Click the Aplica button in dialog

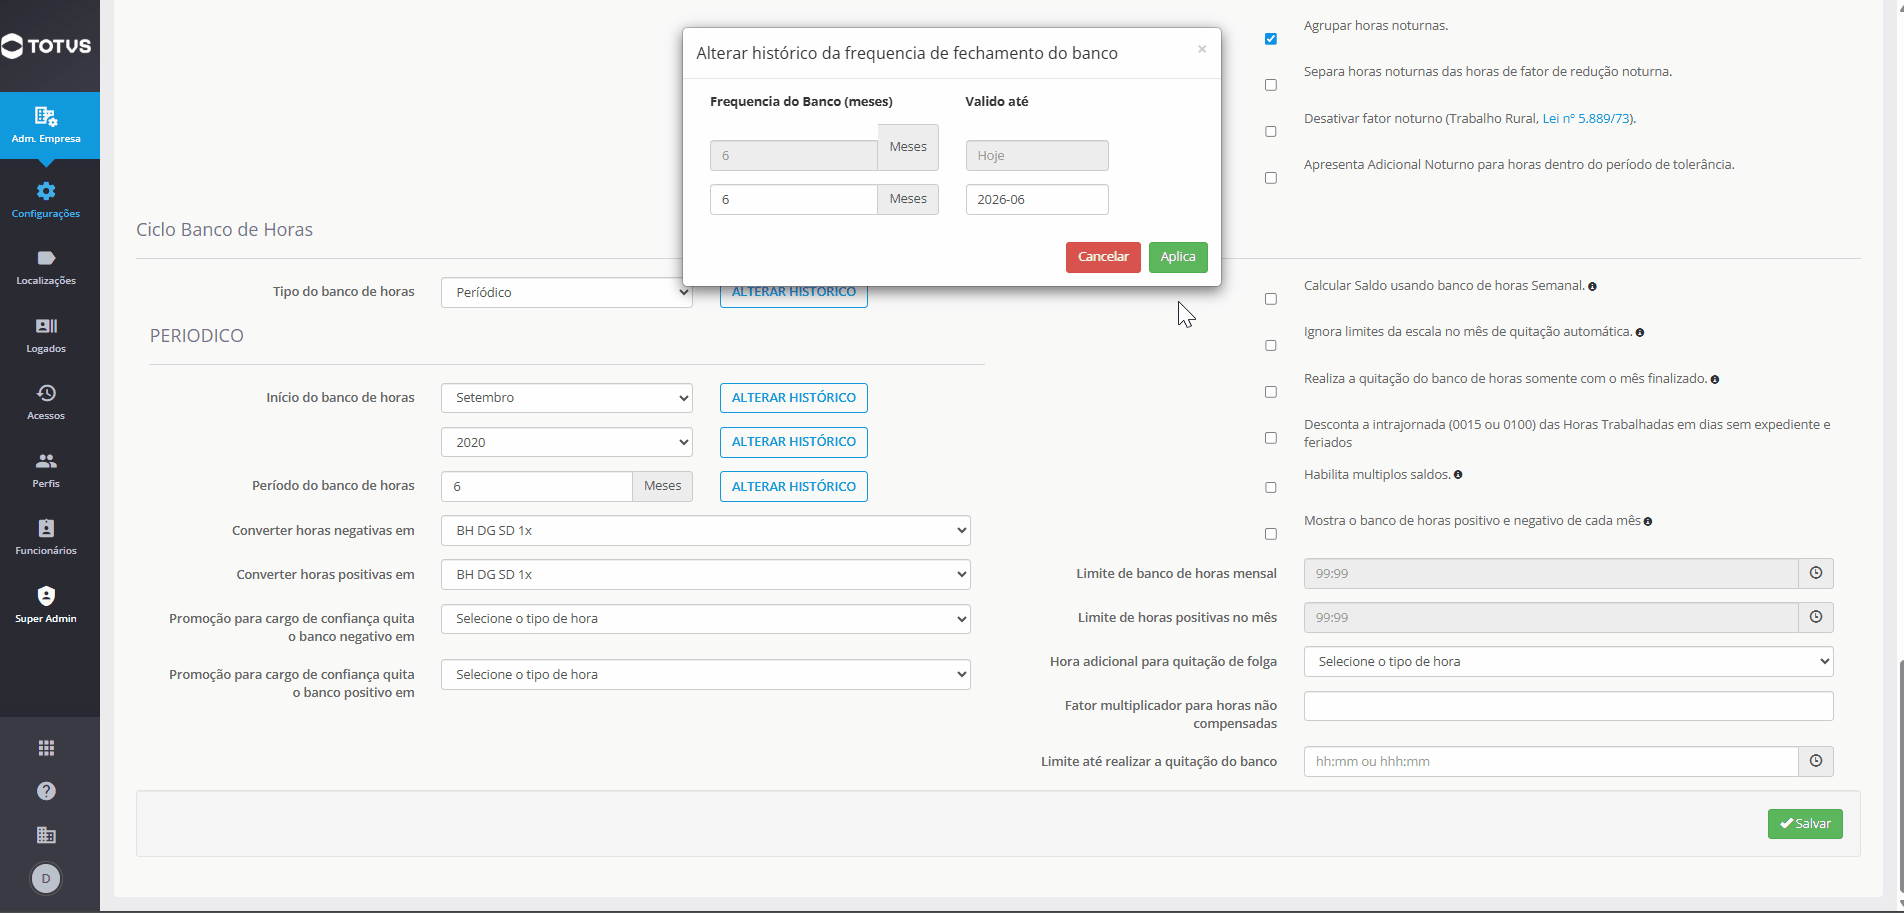(1178, 257)
